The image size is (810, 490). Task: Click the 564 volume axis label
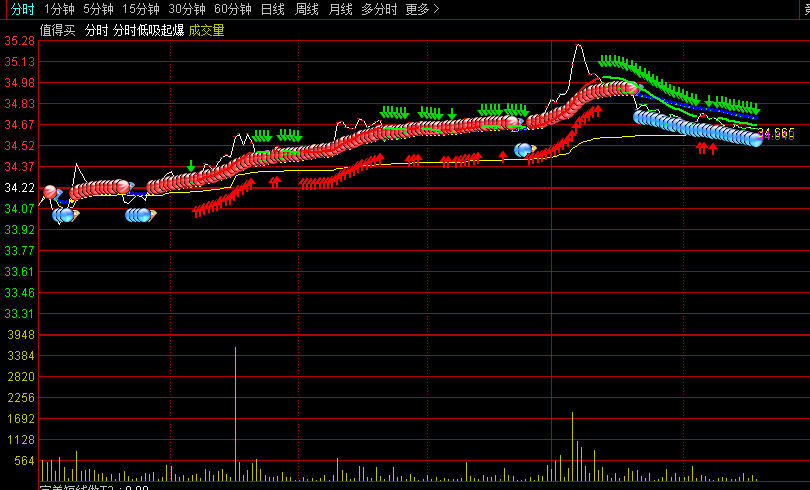[x=25, y=461]
